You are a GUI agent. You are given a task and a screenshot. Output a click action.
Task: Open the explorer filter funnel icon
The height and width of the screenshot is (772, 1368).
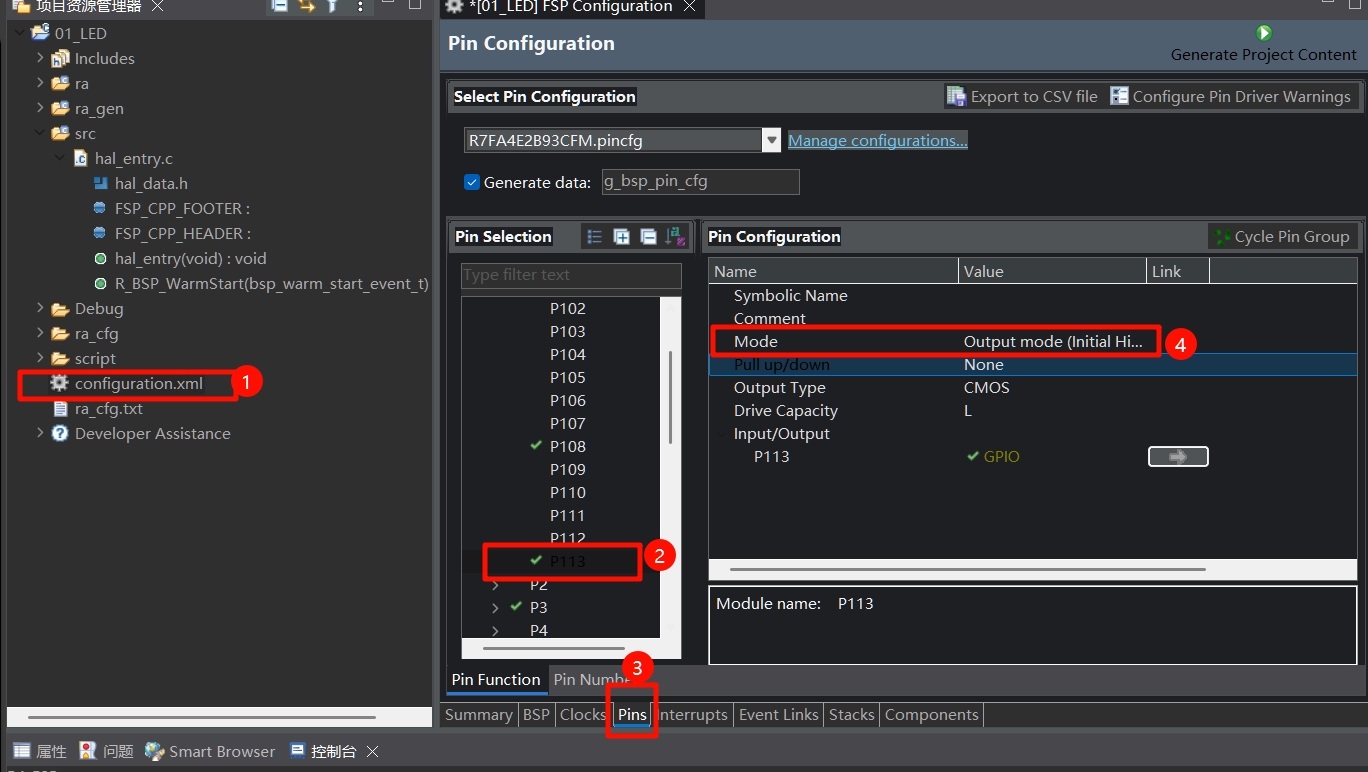[x=333, y=6]
